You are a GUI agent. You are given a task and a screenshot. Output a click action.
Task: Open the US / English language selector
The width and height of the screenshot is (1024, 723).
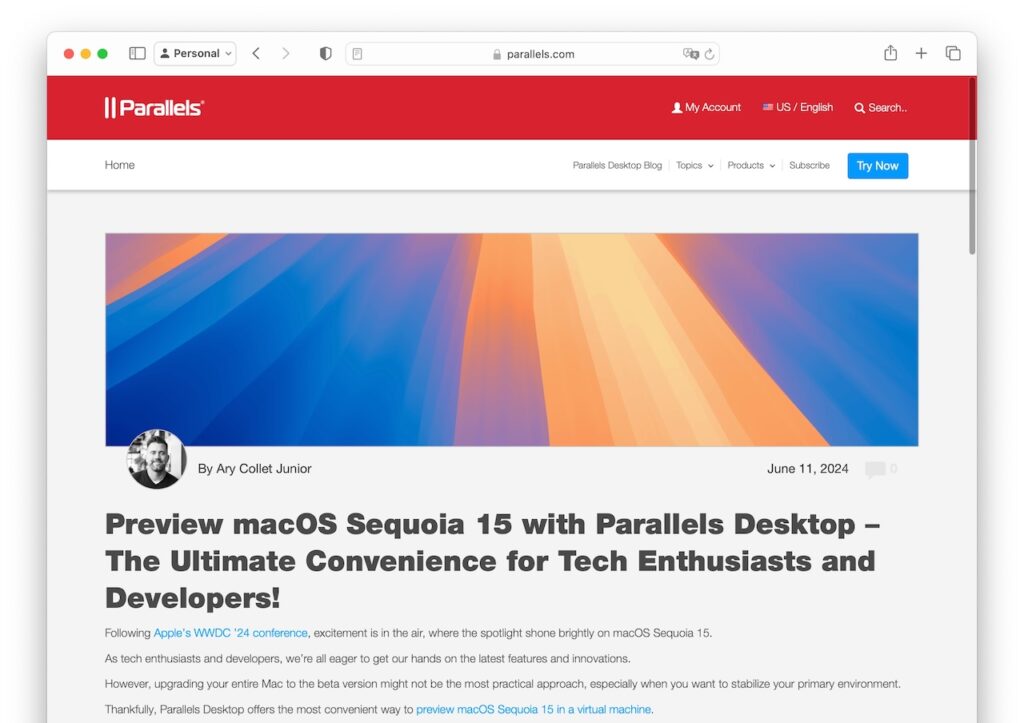798,107
